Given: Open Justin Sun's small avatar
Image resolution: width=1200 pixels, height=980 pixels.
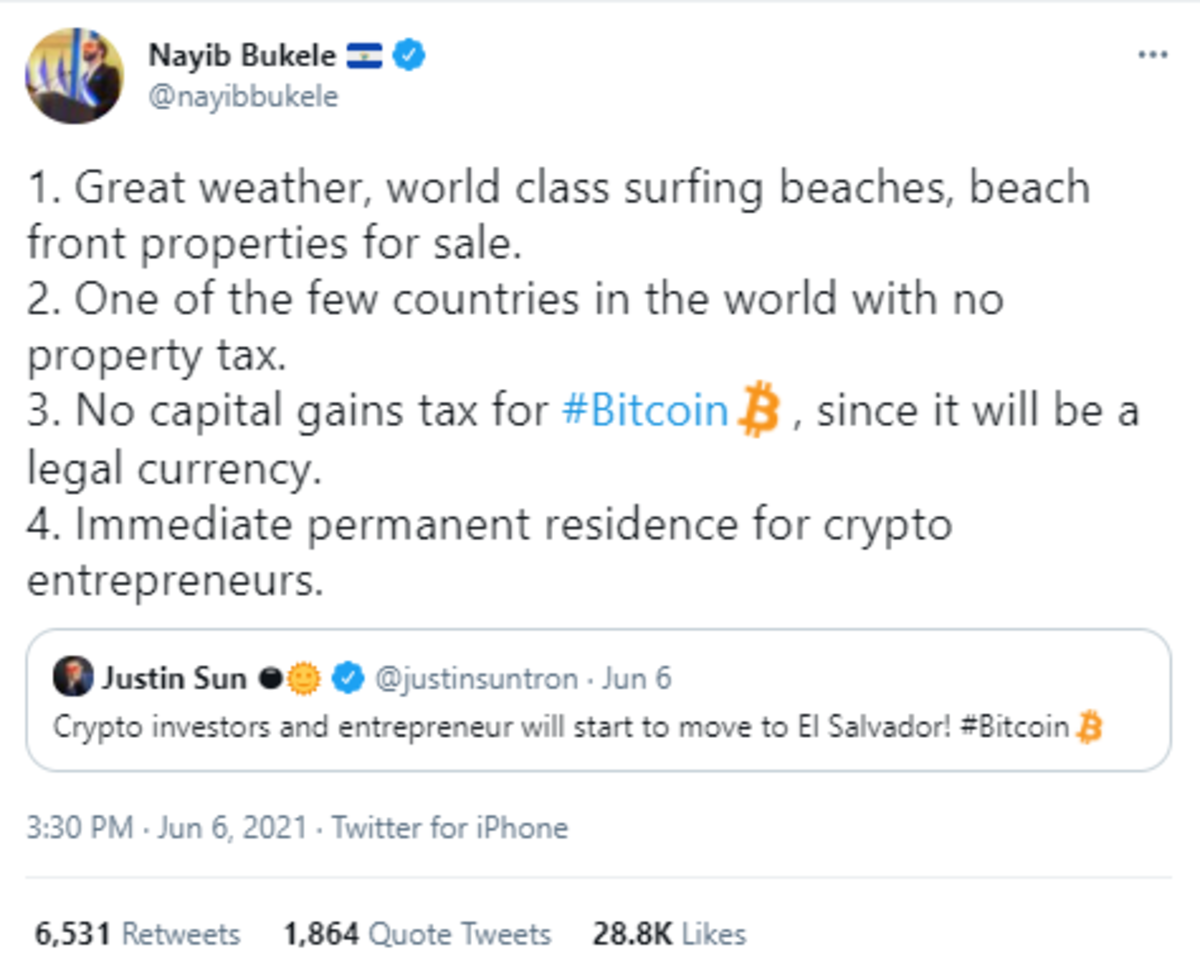Looking at the screenshot, I should click(x=73, y=678).
